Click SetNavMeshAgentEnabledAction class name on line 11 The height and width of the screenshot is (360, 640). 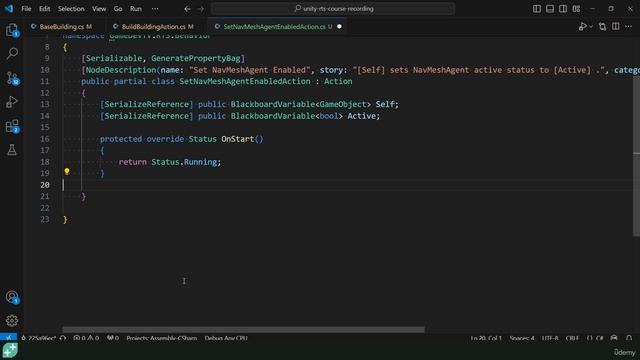pos(245,81)
